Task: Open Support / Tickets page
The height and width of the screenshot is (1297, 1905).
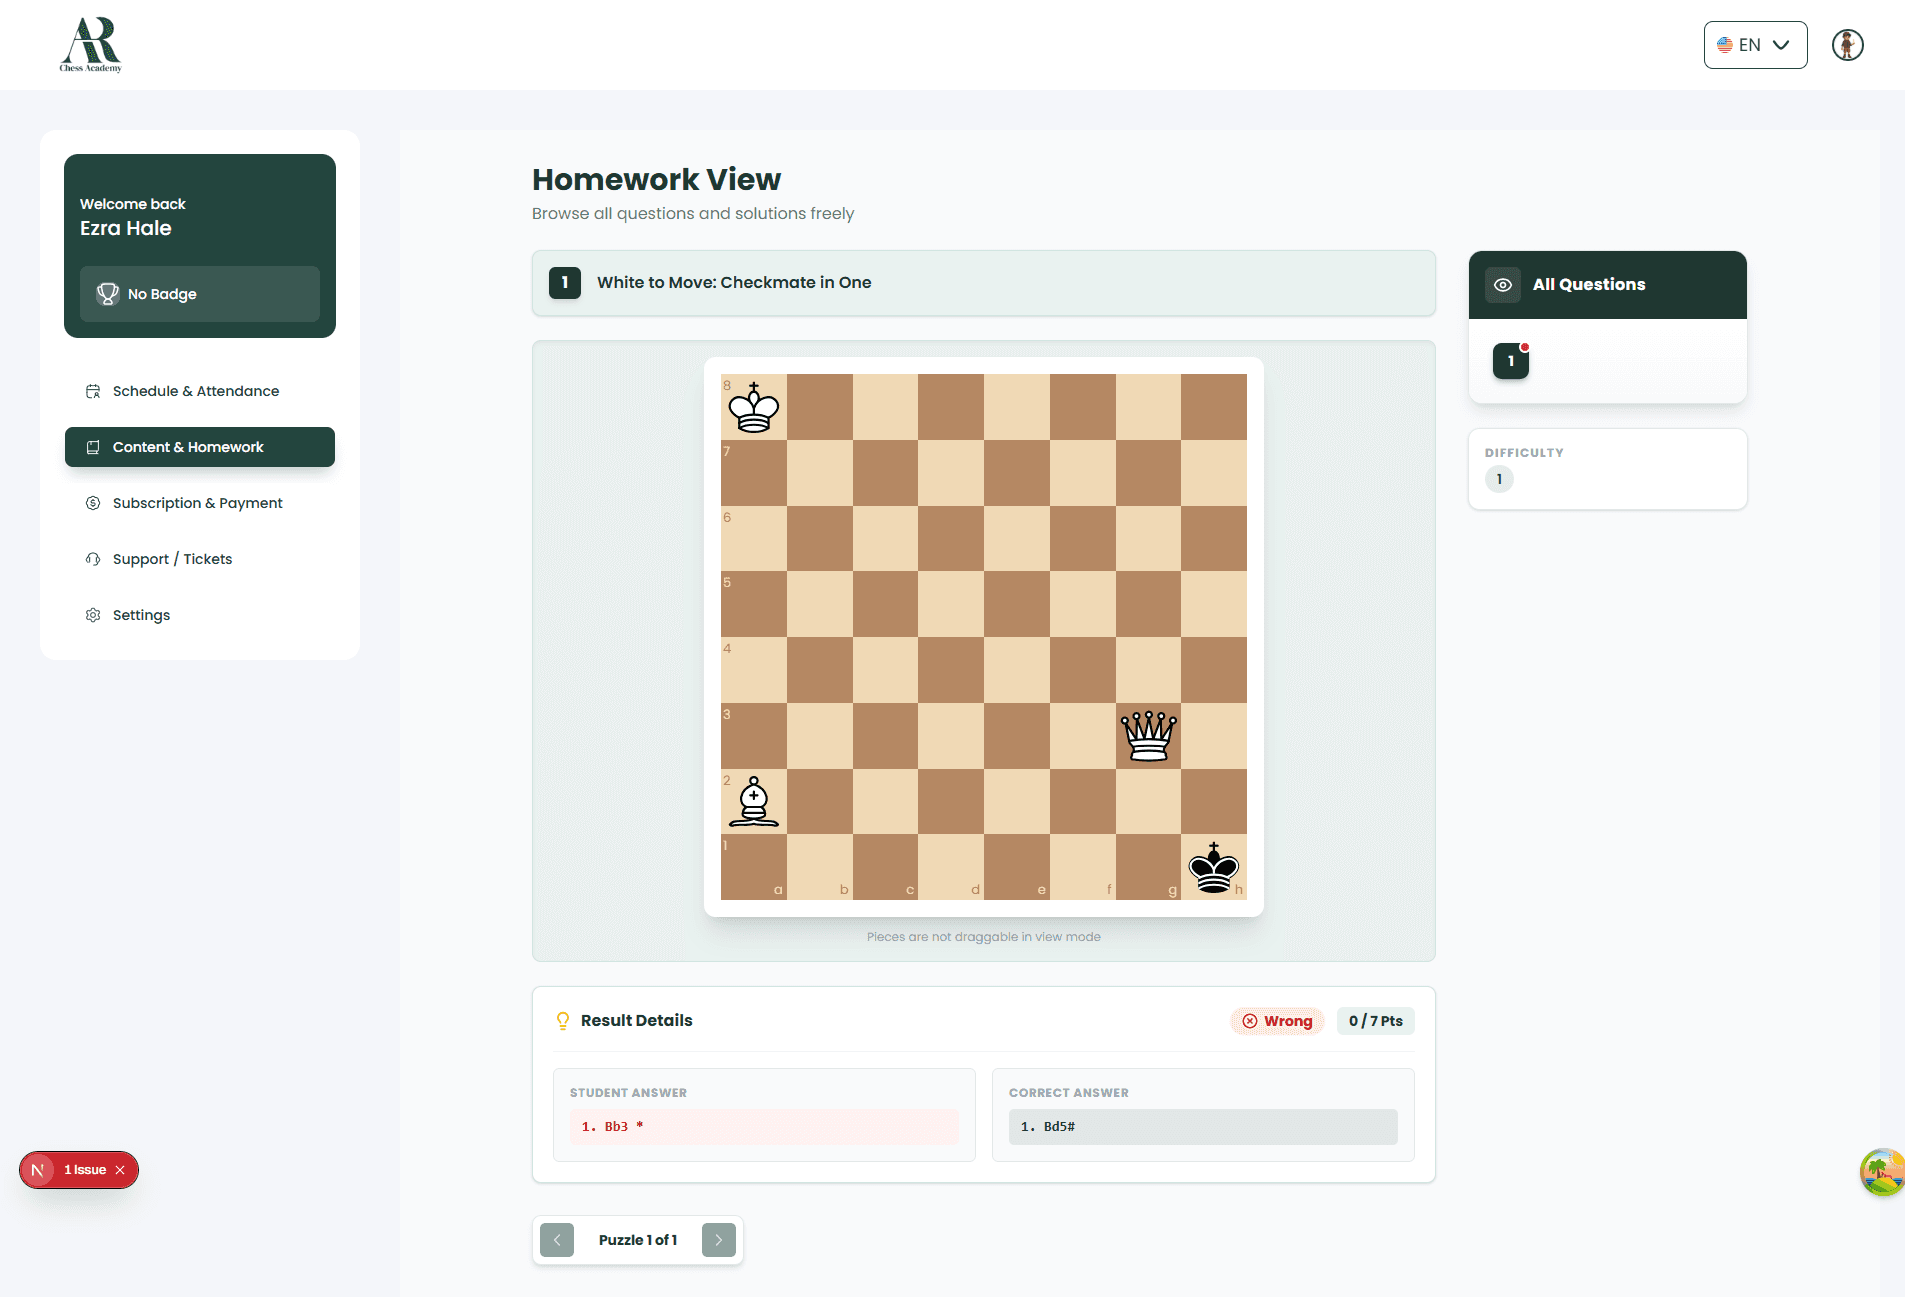Action: click(x=200, y=559)
